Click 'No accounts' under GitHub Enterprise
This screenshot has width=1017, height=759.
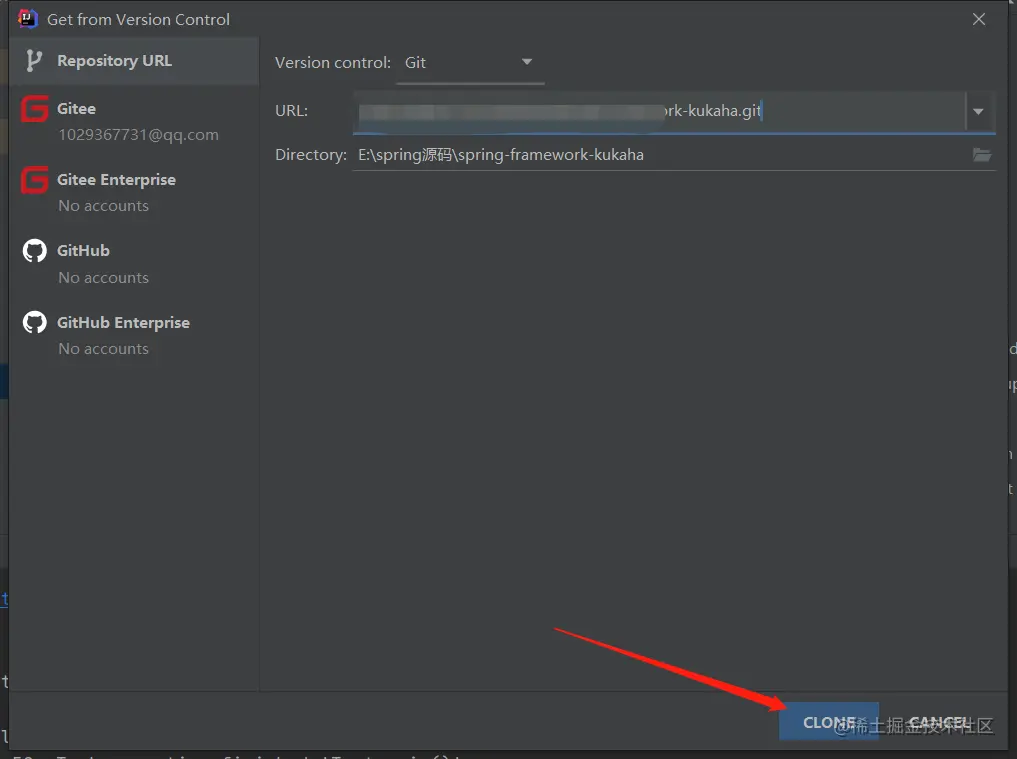104,349
